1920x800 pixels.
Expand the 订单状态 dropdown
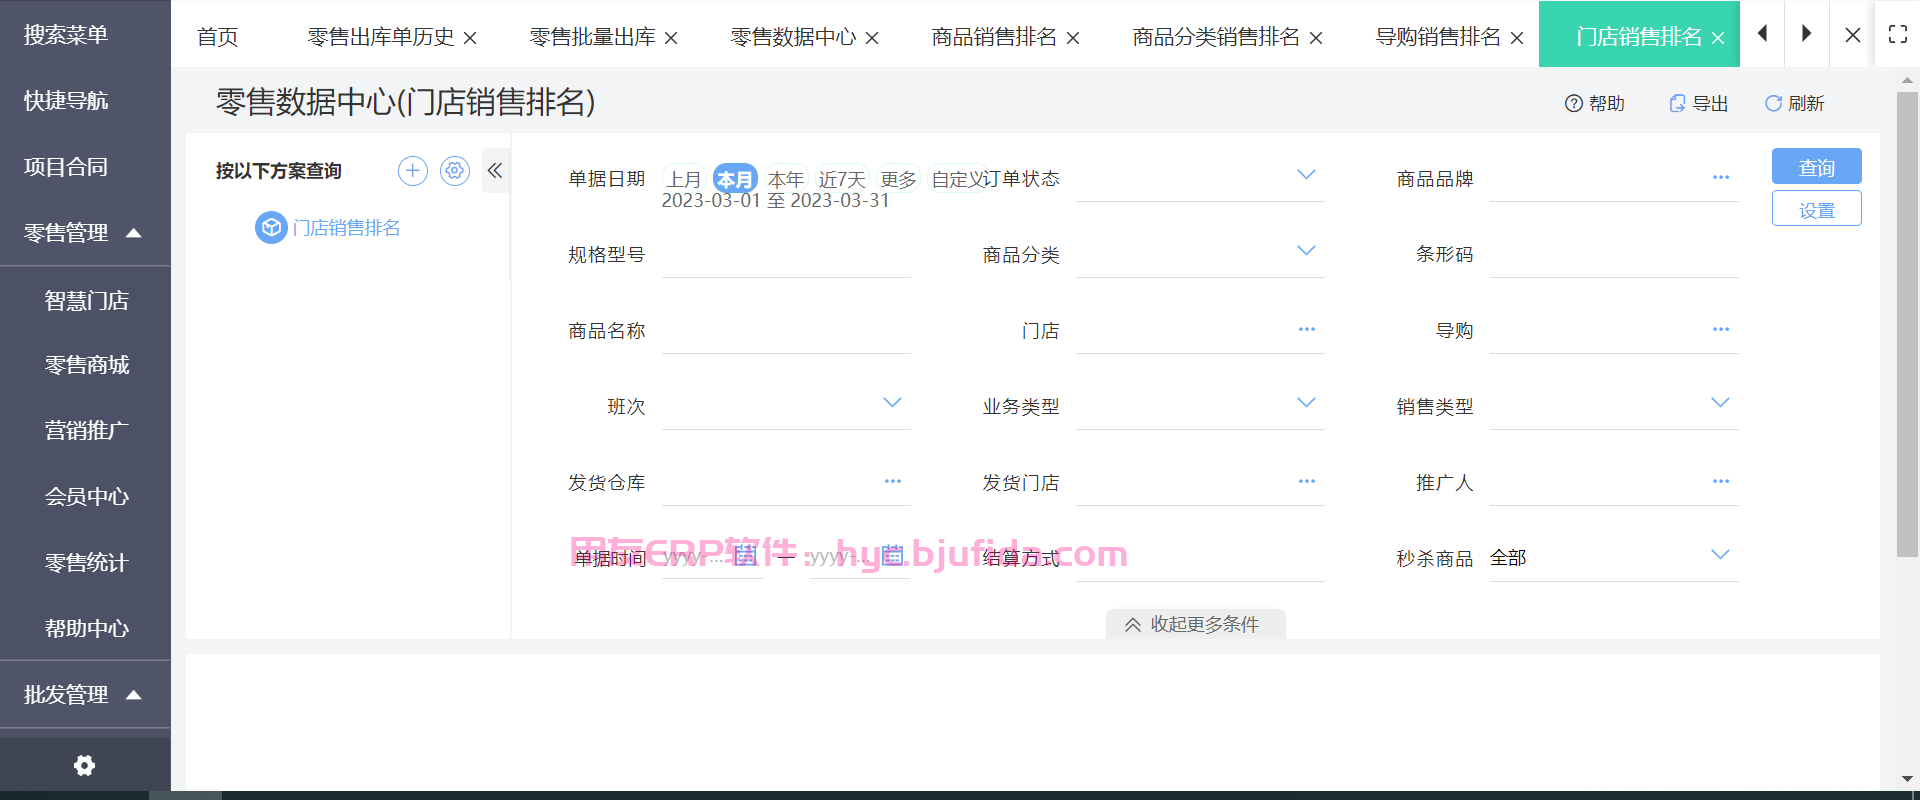point(1306,174)
